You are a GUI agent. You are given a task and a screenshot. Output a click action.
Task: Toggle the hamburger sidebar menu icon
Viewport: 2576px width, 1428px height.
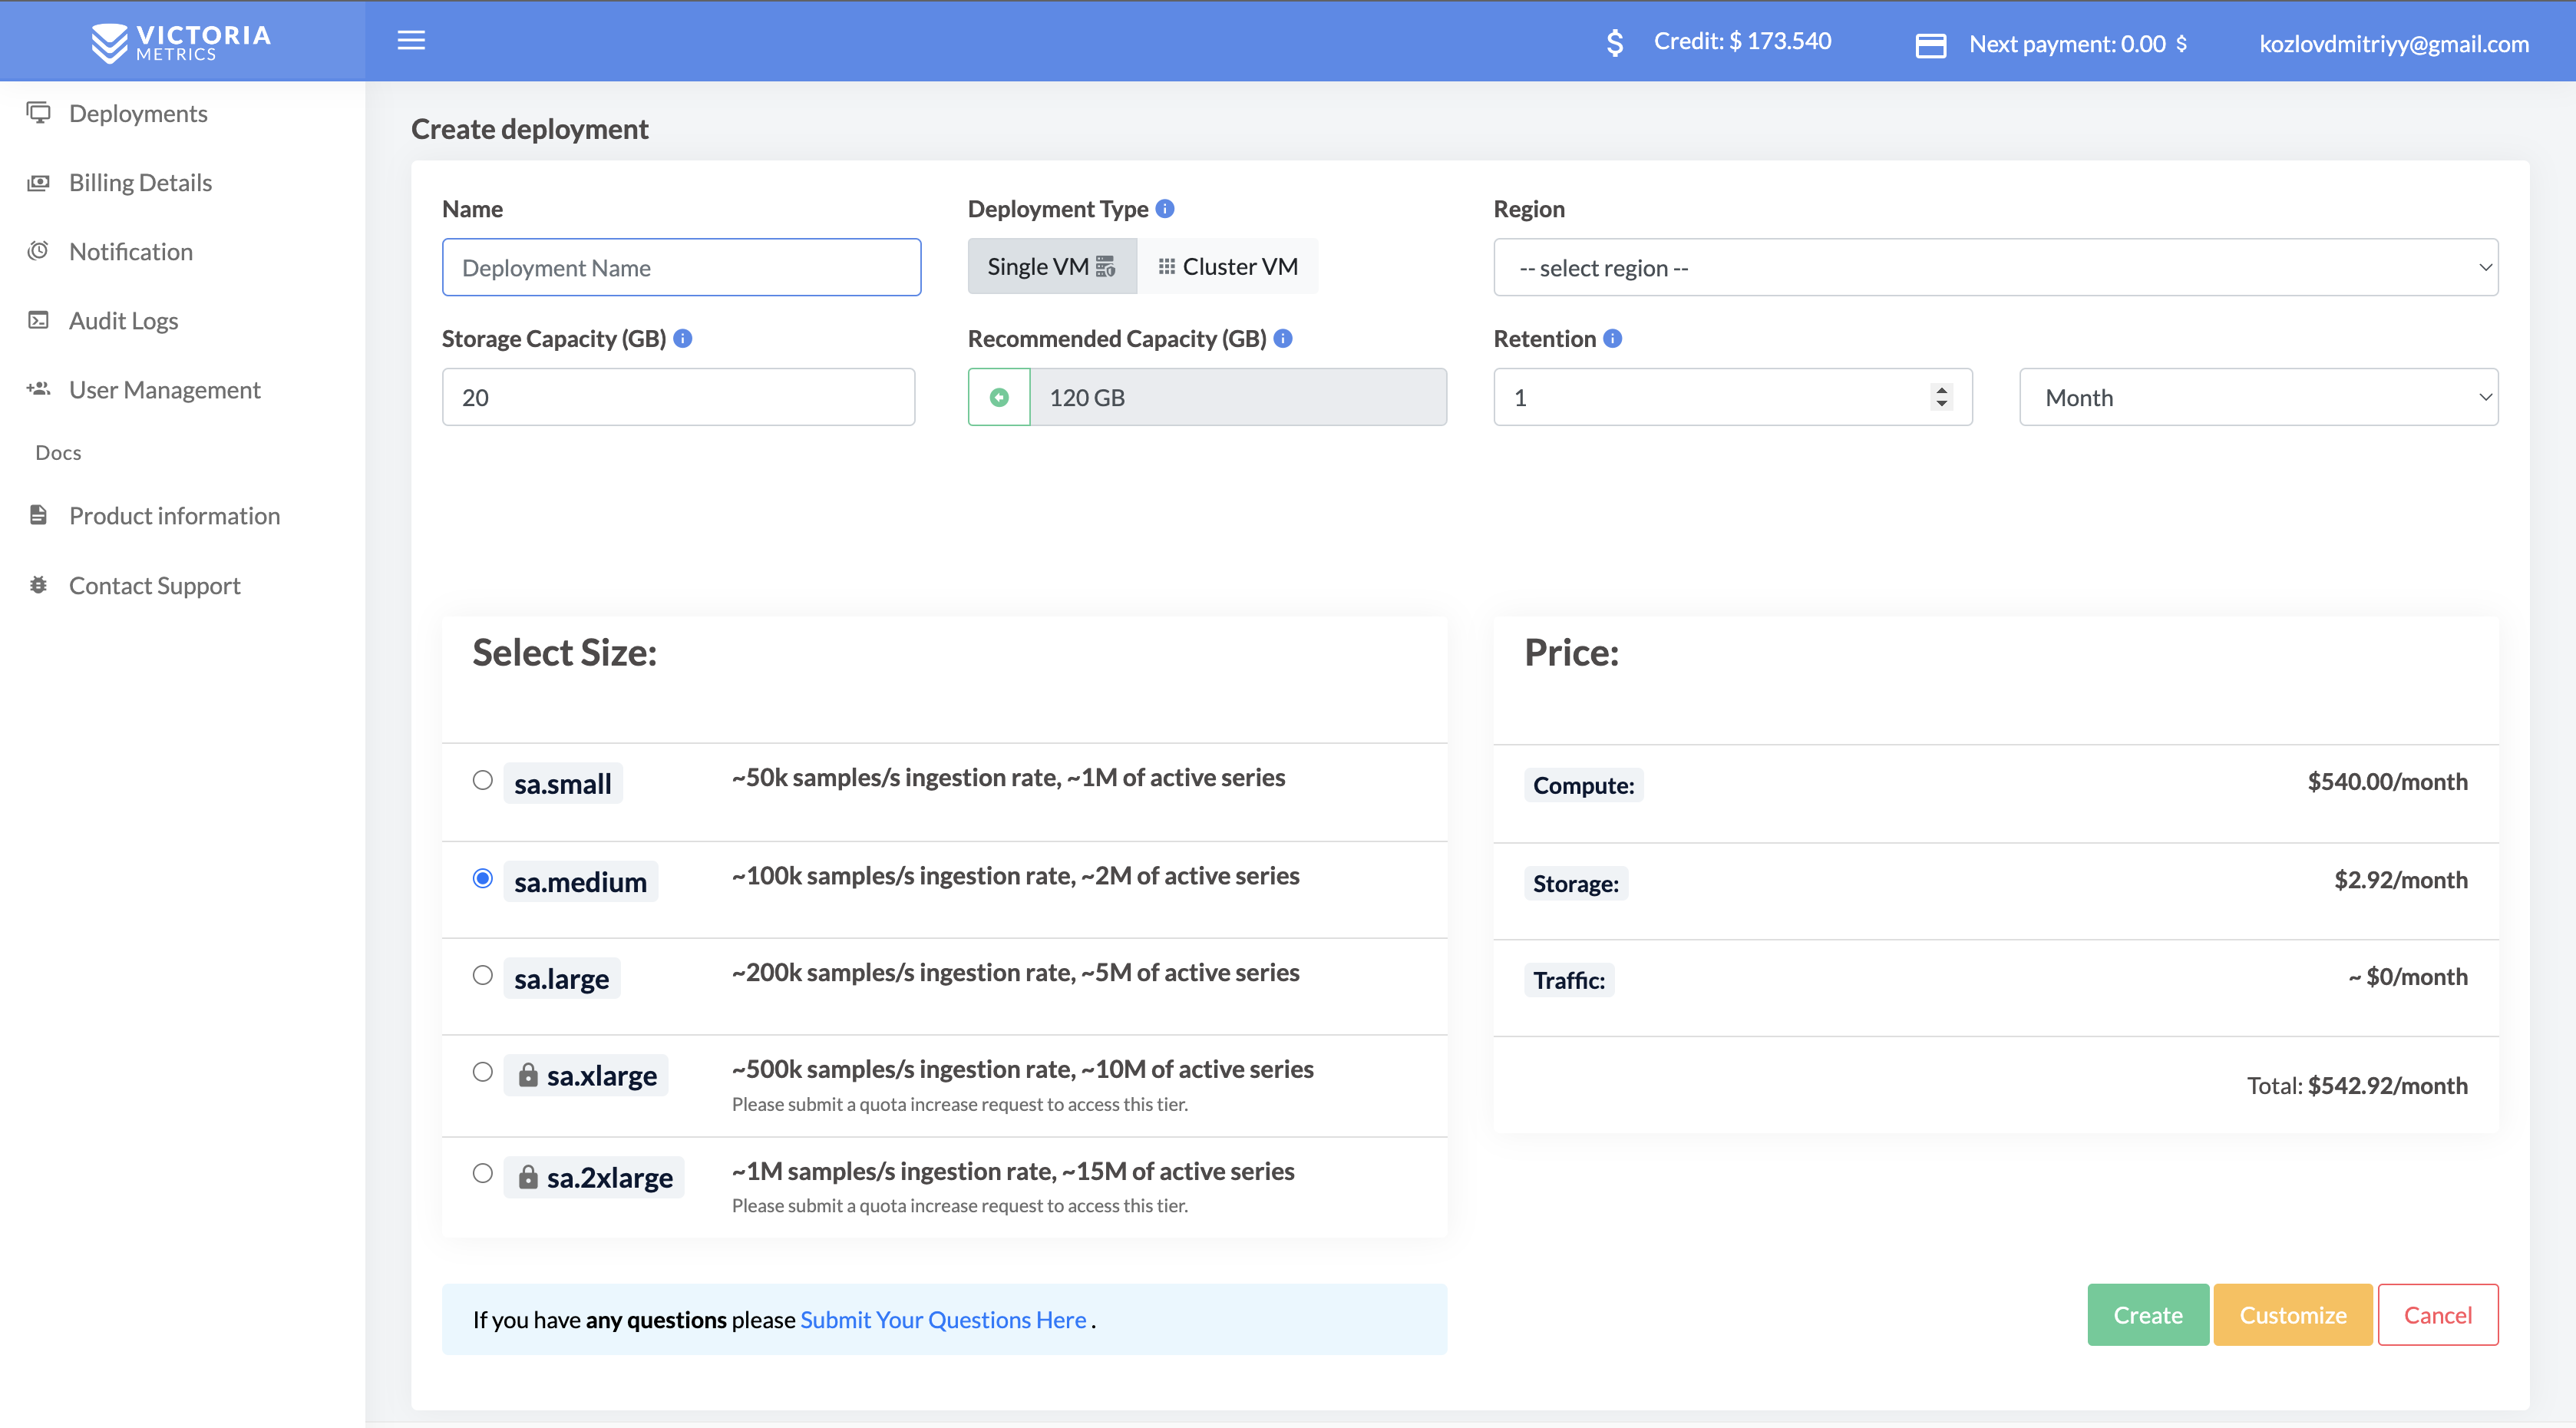pos(411,40)
